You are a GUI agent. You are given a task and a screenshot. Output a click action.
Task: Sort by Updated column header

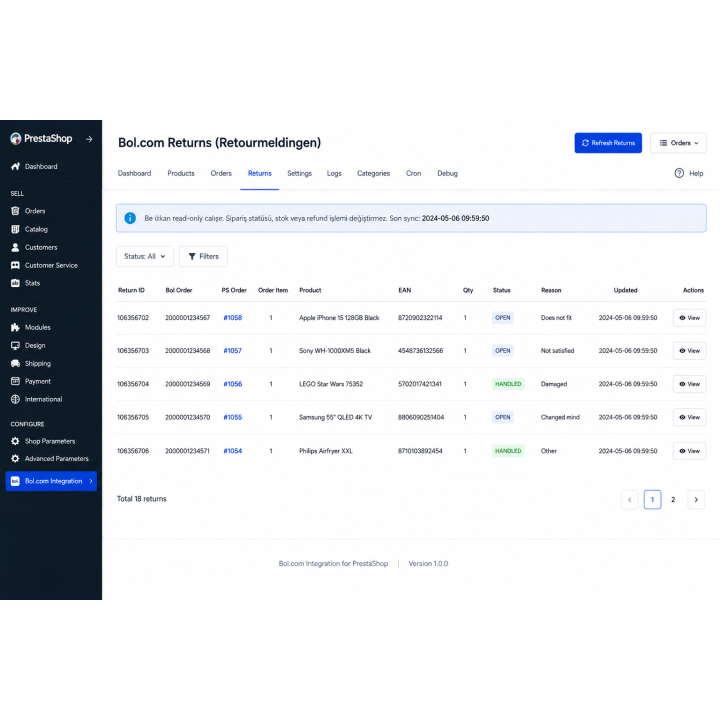click(x=625, y=290)
